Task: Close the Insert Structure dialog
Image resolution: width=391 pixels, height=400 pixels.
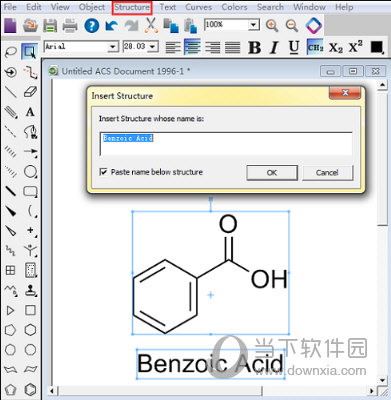Action: tap(345, 93)
